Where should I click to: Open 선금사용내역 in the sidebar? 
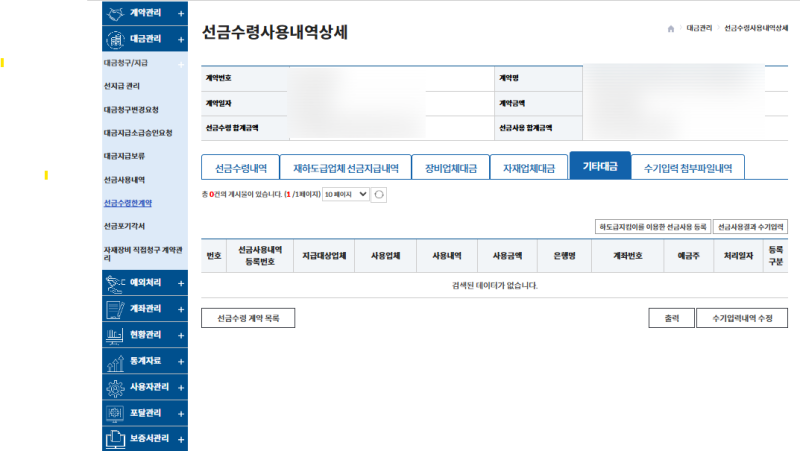click(124, 180)
